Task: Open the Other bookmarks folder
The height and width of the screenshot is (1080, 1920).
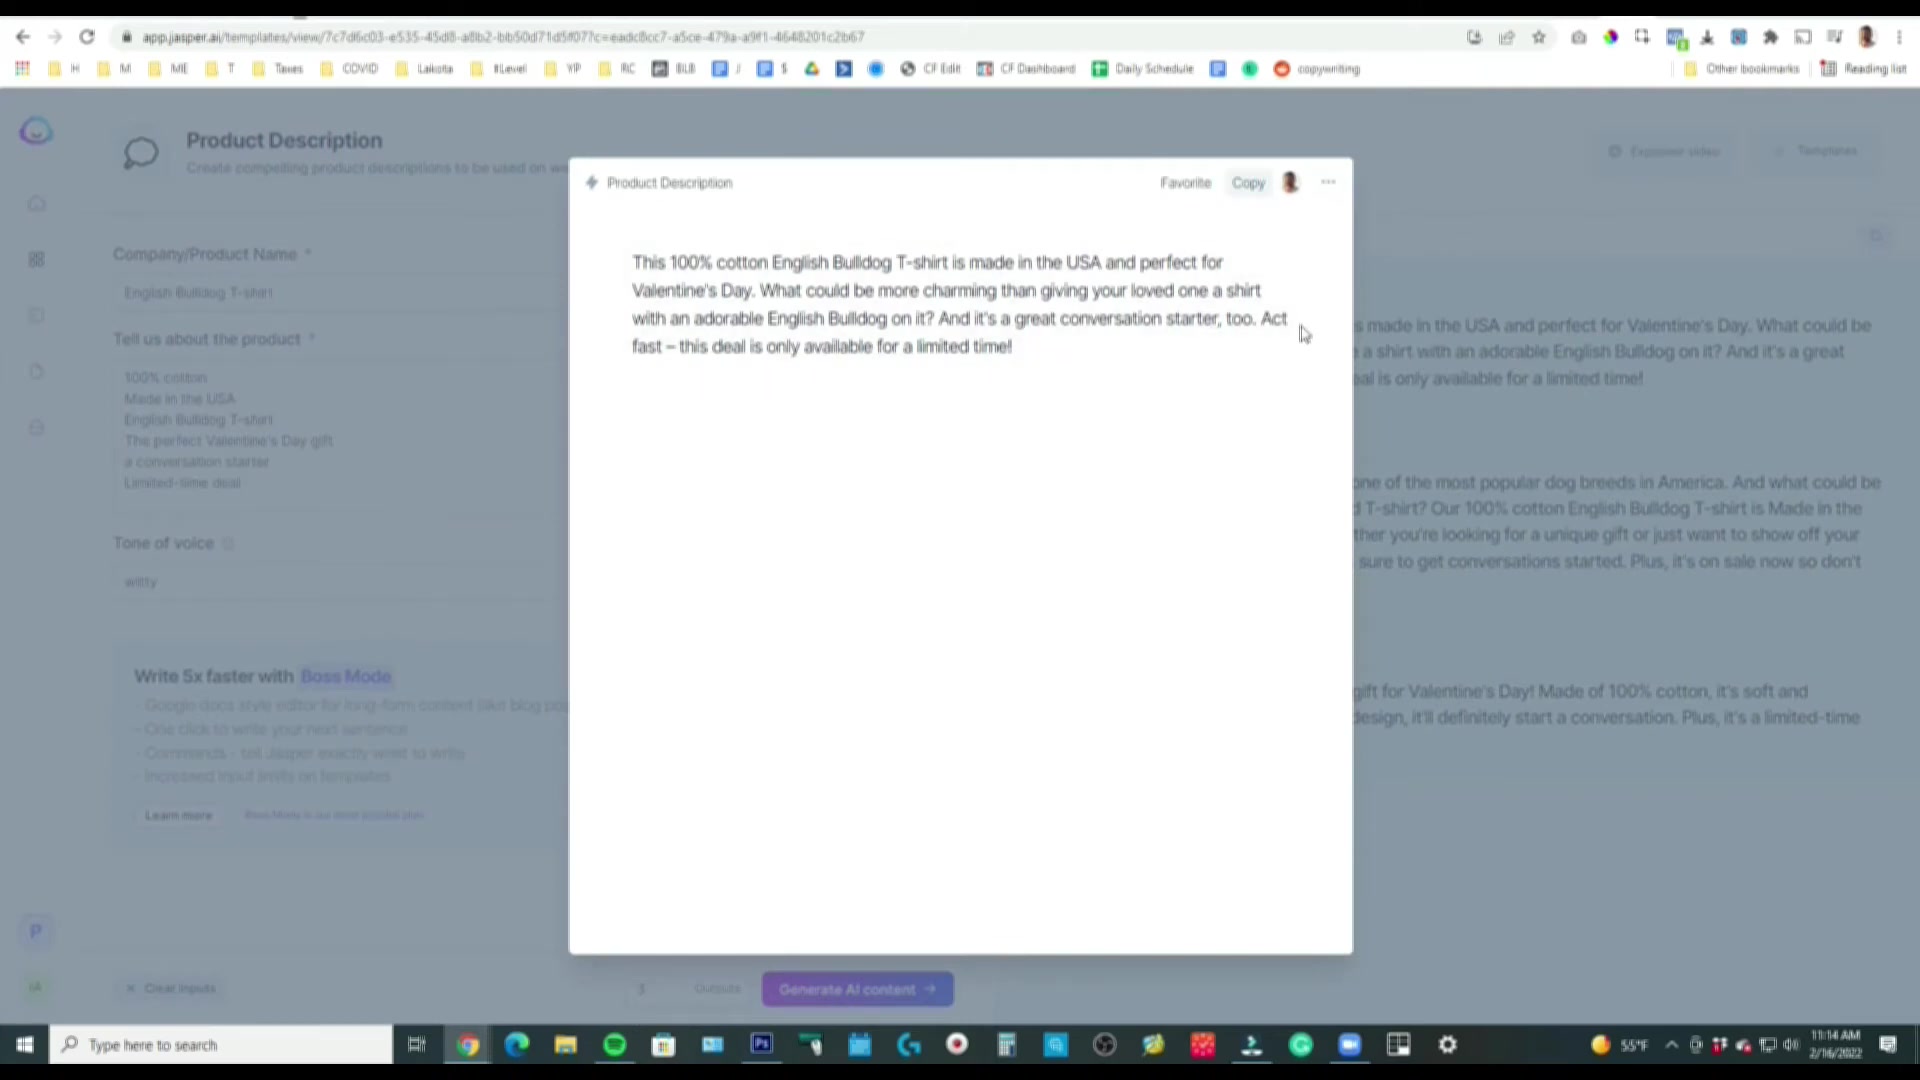Action: click(1741, 69)
